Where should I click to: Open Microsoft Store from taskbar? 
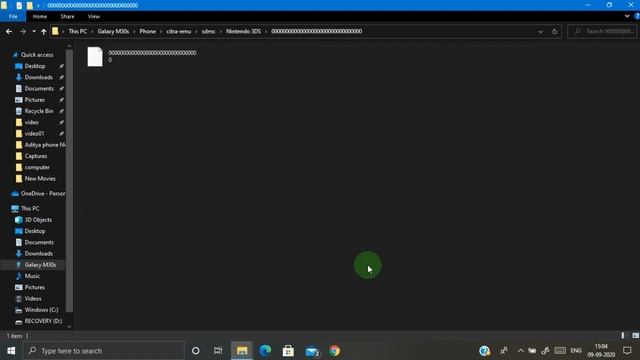click(288, 351)
